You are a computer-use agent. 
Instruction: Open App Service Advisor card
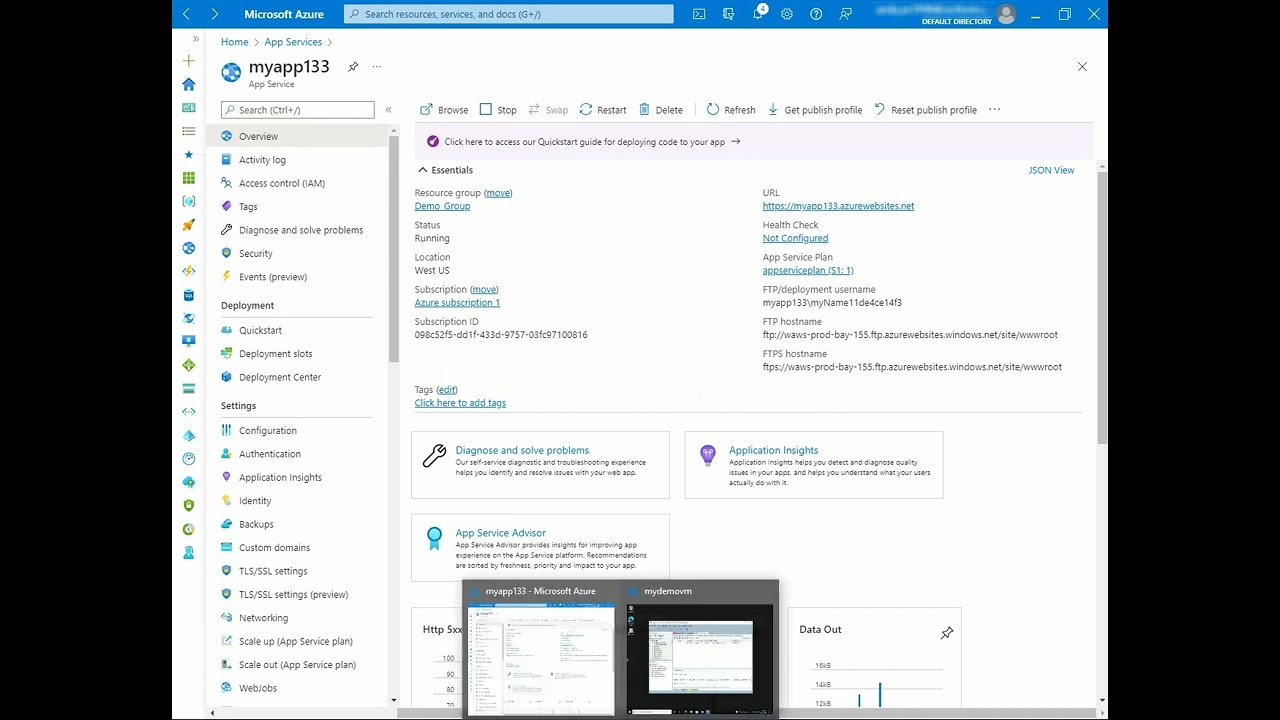click(540, 547)
